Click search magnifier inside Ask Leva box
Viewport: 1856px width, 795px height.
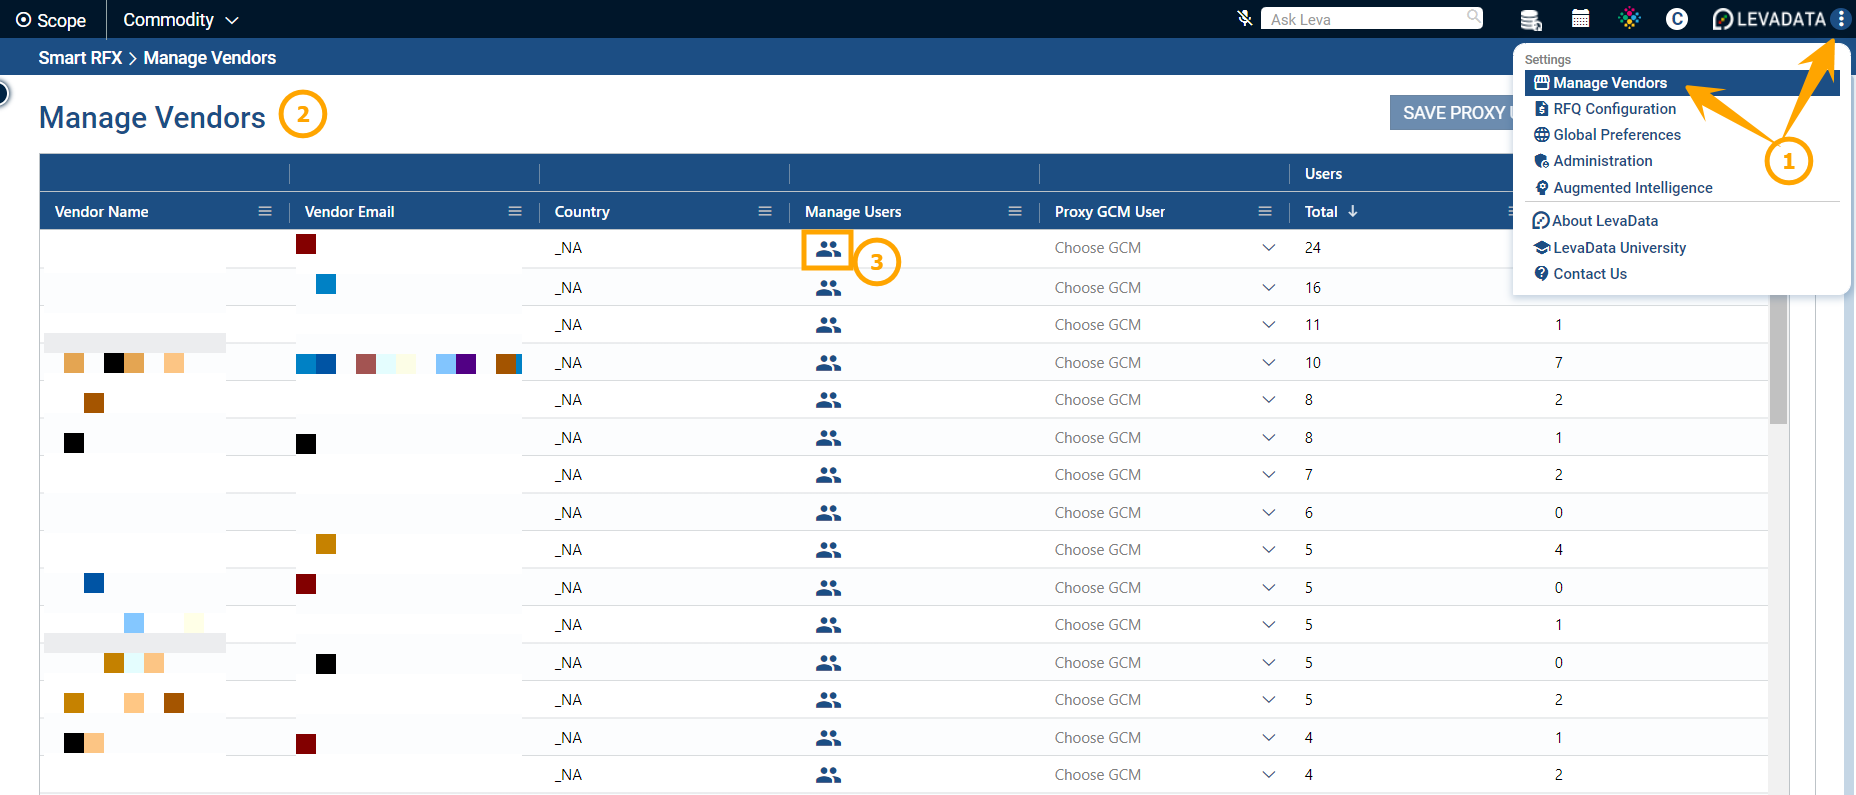(x=1473, y=17)
